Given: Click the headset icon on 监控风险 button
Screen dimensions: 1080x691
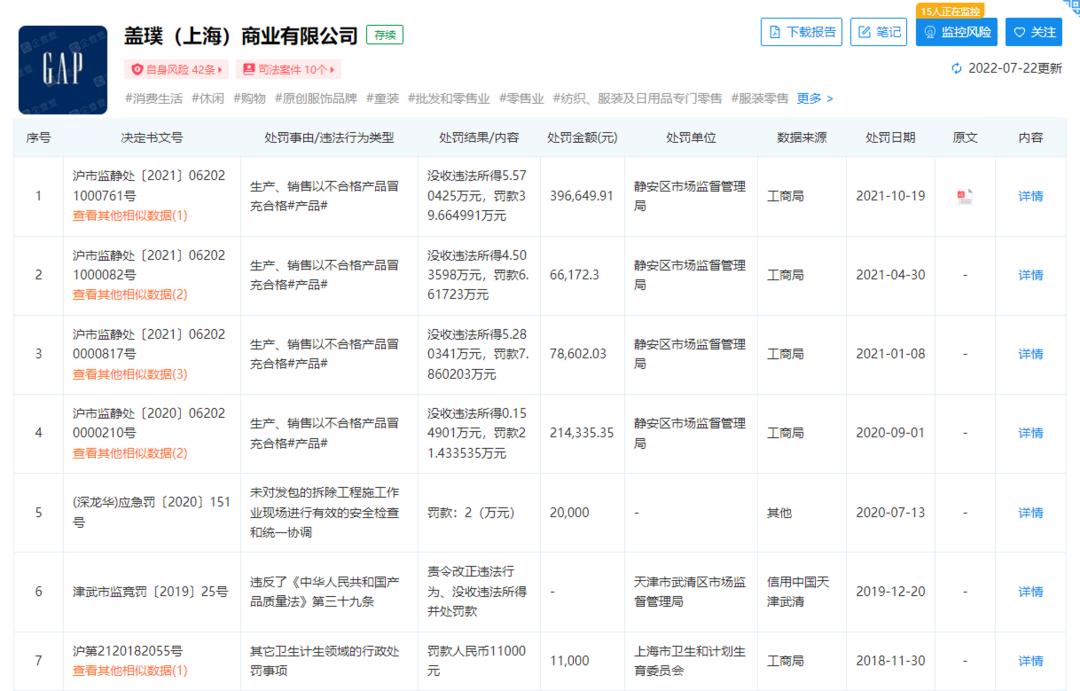Looking at the screenshot, I should coord(930,31).
